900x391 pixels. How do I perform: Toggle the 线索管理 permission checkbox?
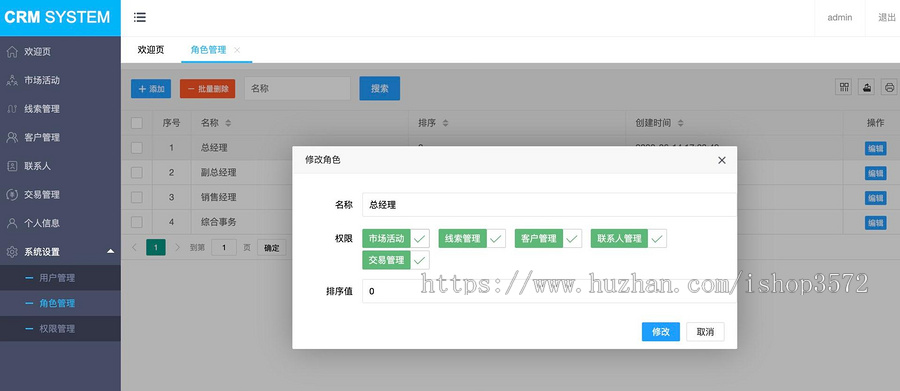tap(472, 238)
